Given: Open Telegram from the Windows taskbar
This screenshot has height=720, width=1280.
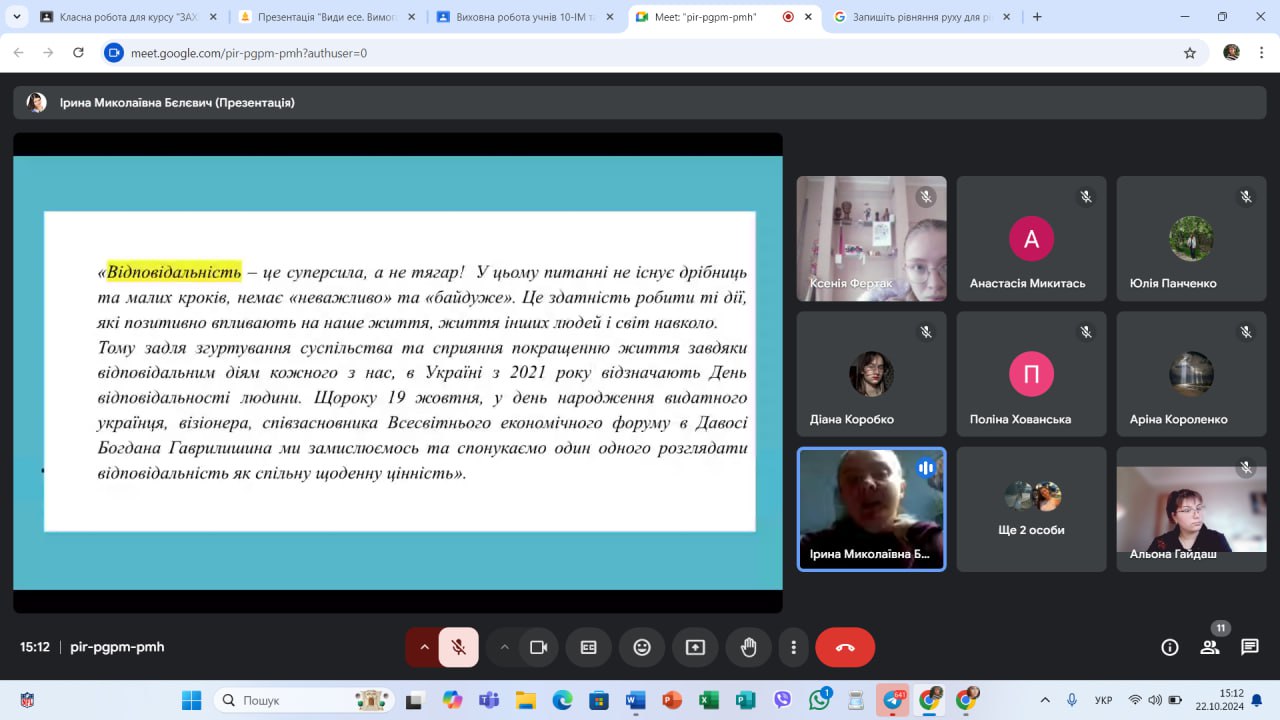Looking at the screenshot, I should pos(892,700).
